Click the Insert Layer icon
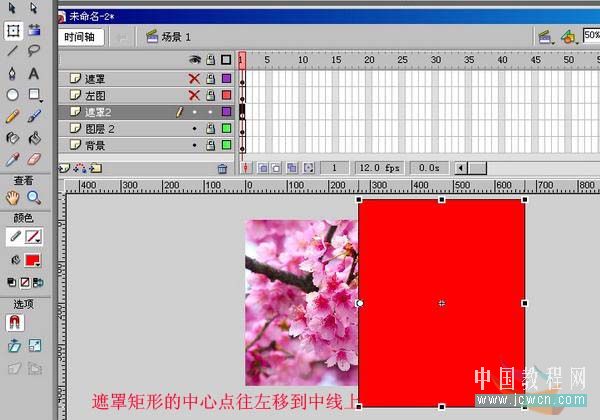Viewport: 600px width, 420px height. (x=64, y=168)
